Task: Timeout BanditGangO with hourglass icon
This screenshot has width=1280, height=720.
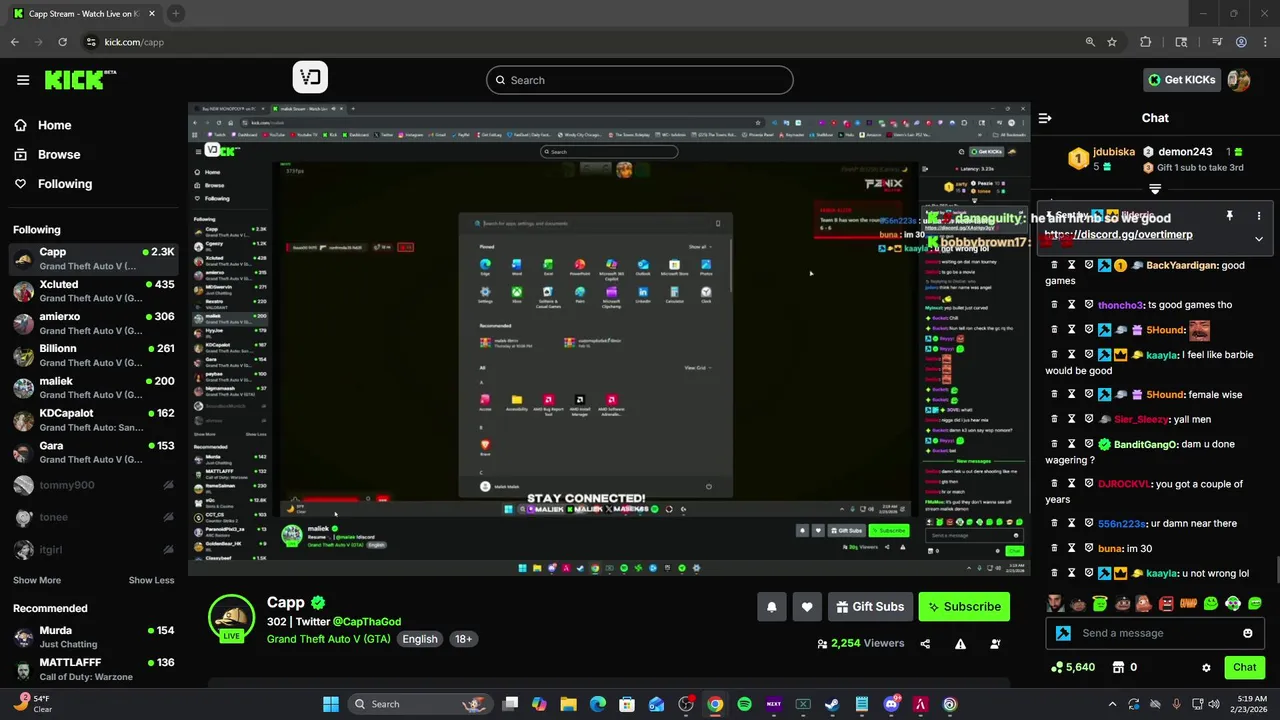Action: (1071, 444)
